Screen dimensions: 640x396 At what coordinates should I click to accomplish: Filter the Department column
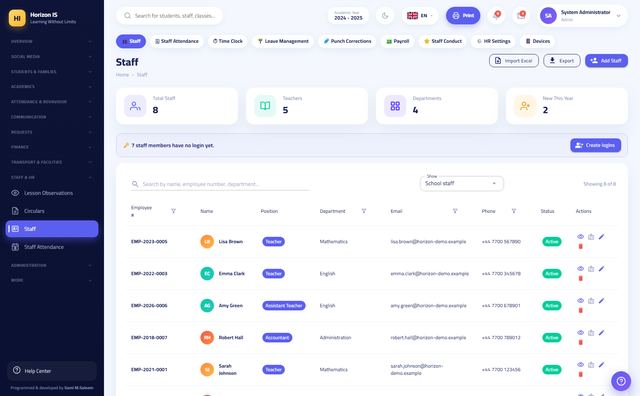[364, 211]
